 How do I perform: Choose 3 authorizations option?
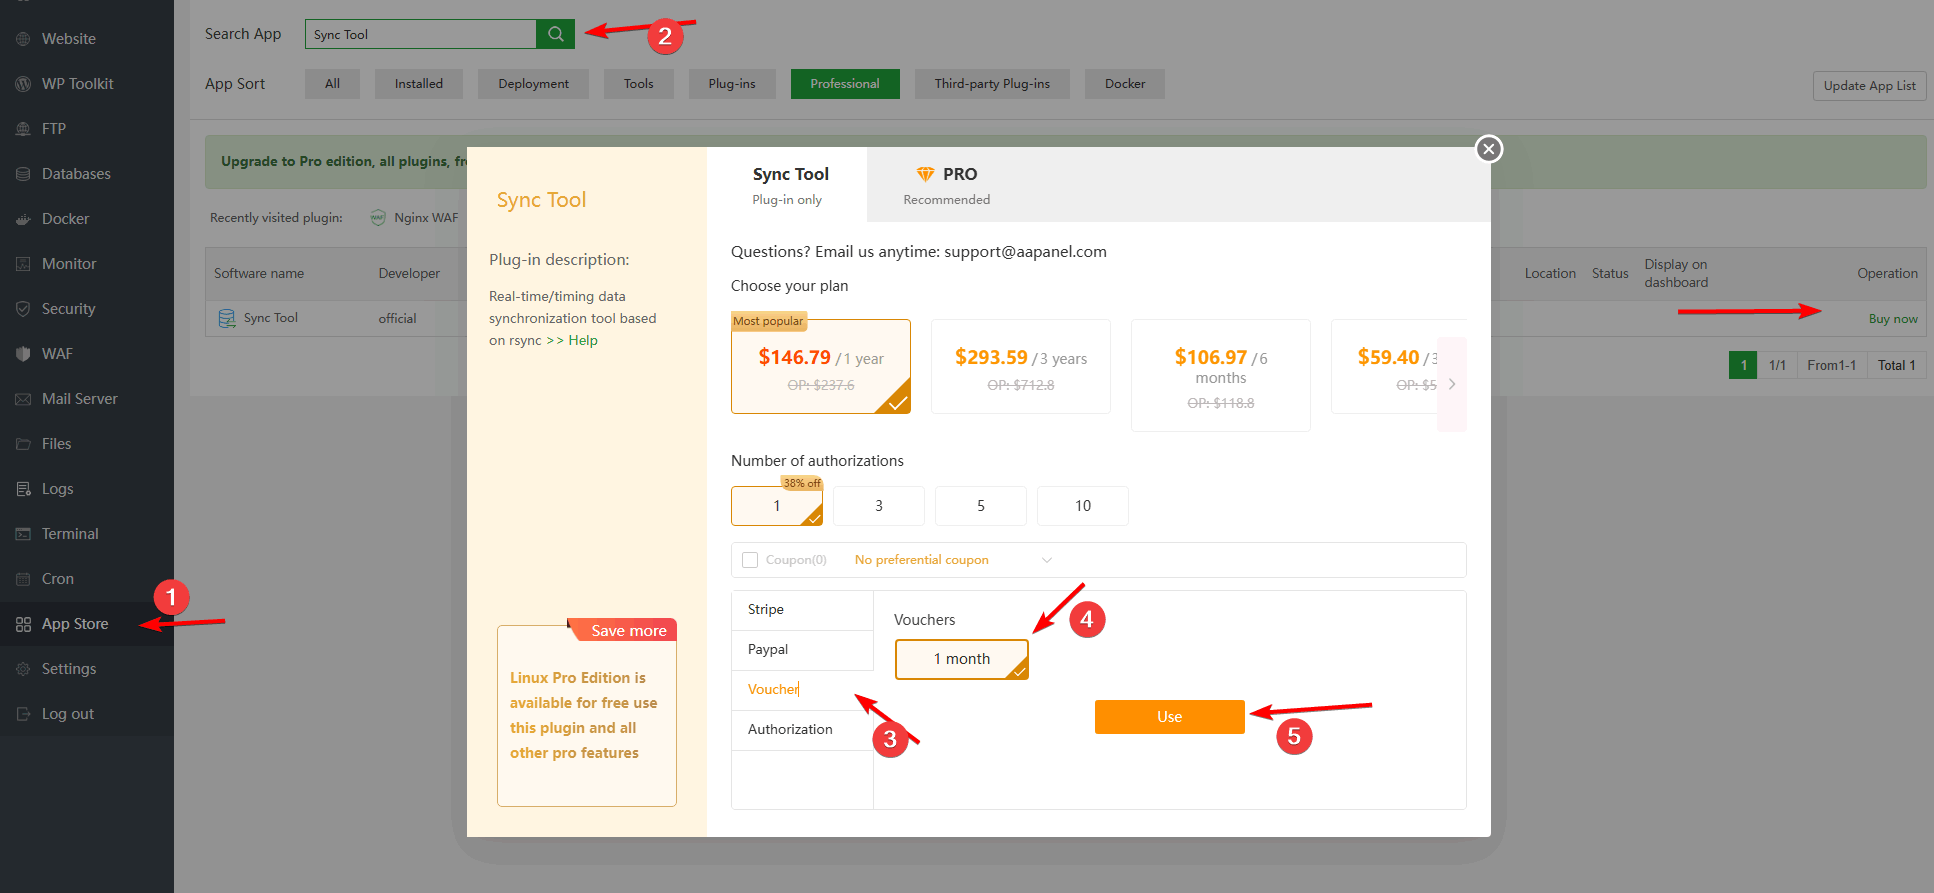click(x=879, y=506)
